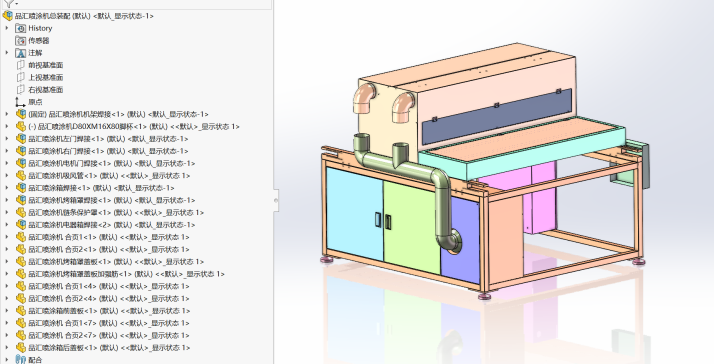Click the 右门焊接<1> subassembly icon
The width and height of the screenshot is (714, 364).
click(x=20, y=151)
